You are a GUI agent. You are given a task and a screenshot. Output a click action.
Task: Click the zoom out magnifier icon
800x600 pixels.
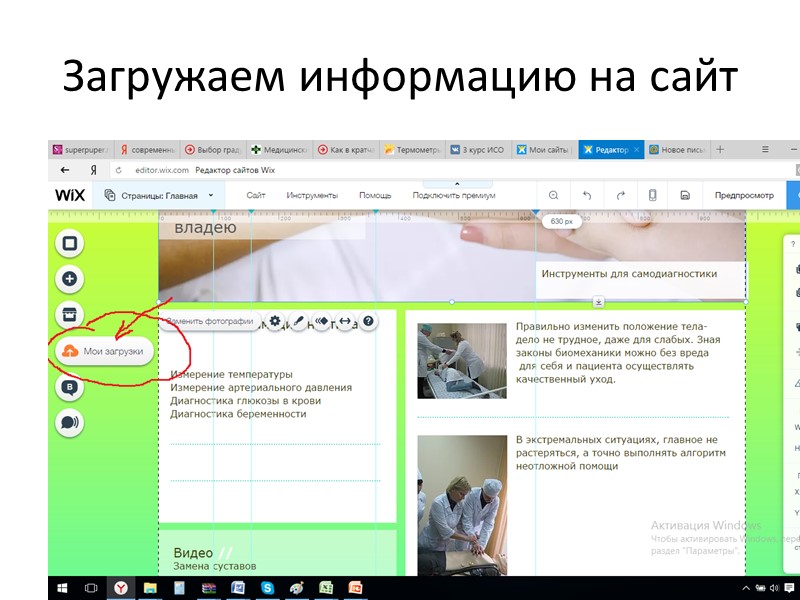click(553, 195)
